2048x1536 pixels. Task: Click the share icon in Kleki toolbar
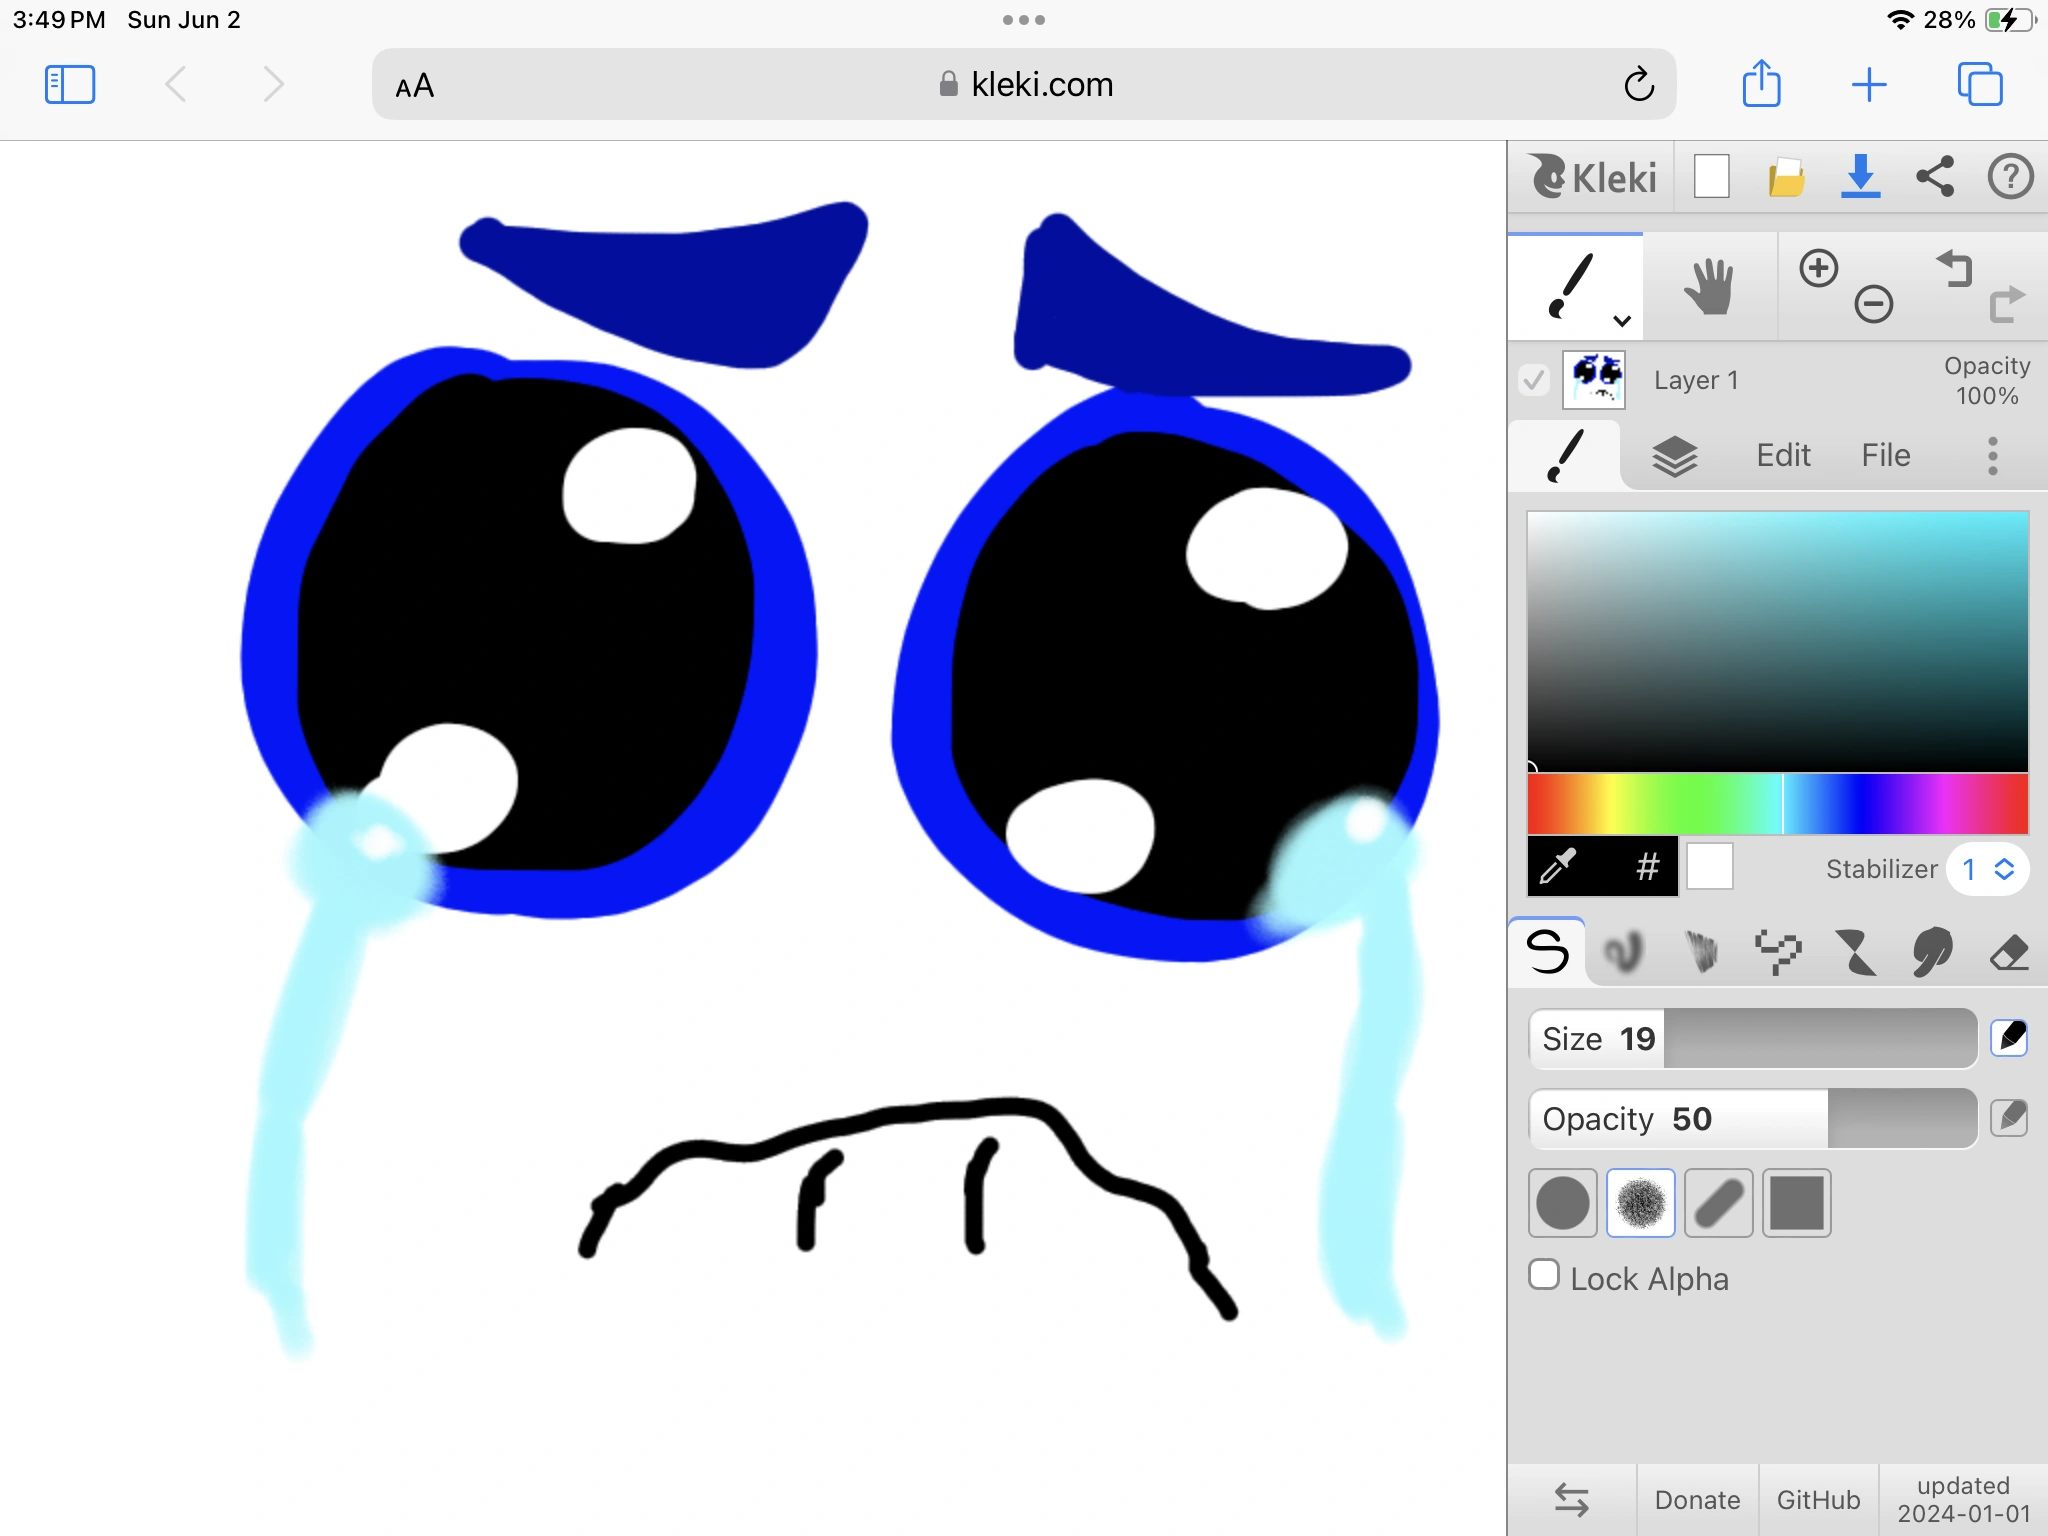coord(1935,177)
